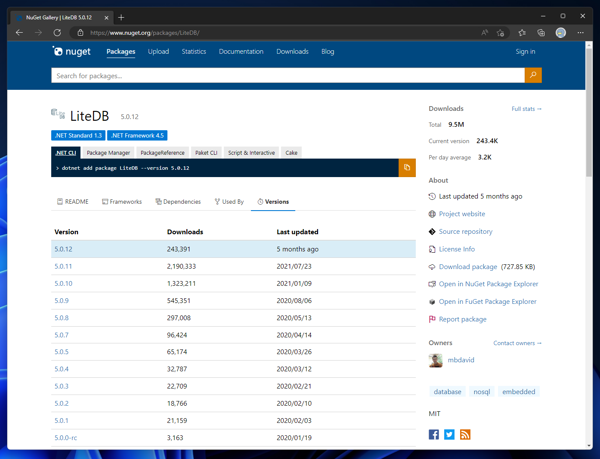
Task: Click the Contact owners link
Action: pos(517,343)
